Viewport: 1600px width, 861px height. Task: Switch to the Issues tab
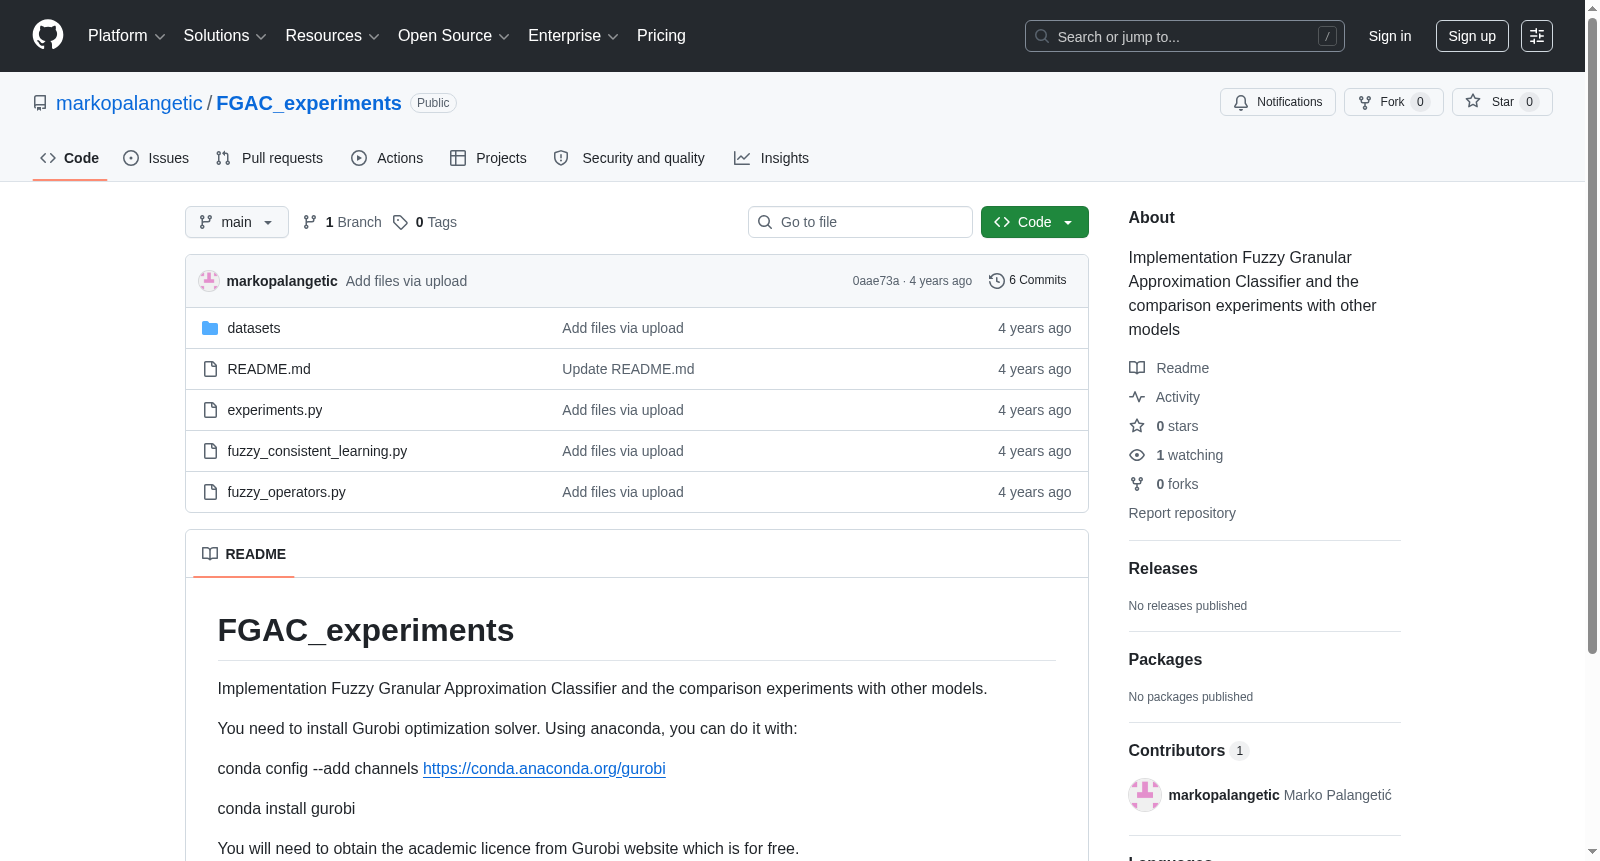pos(156,158)
